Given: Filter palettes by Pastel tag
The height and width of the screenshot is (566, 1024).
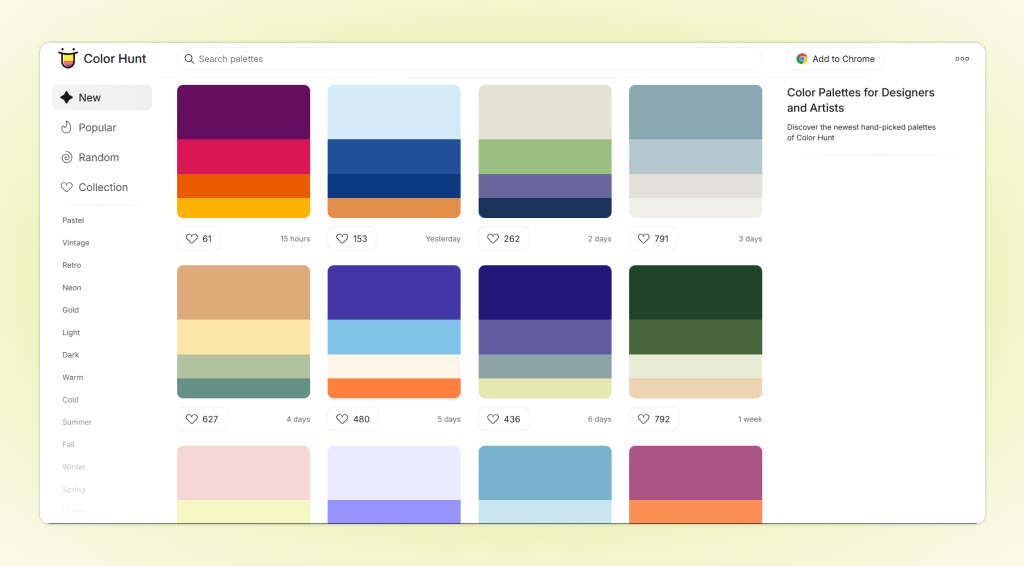Looking at the screenshot, I should 73,221.
